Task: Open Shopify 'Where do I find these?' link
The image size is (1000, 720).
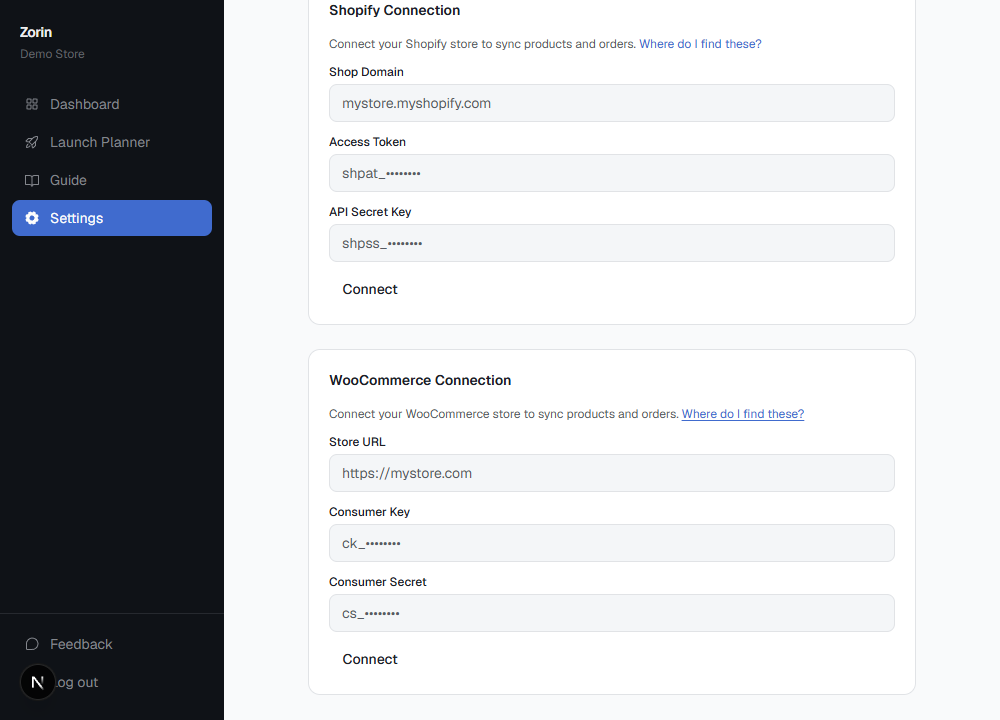Action: pos(700,44)
